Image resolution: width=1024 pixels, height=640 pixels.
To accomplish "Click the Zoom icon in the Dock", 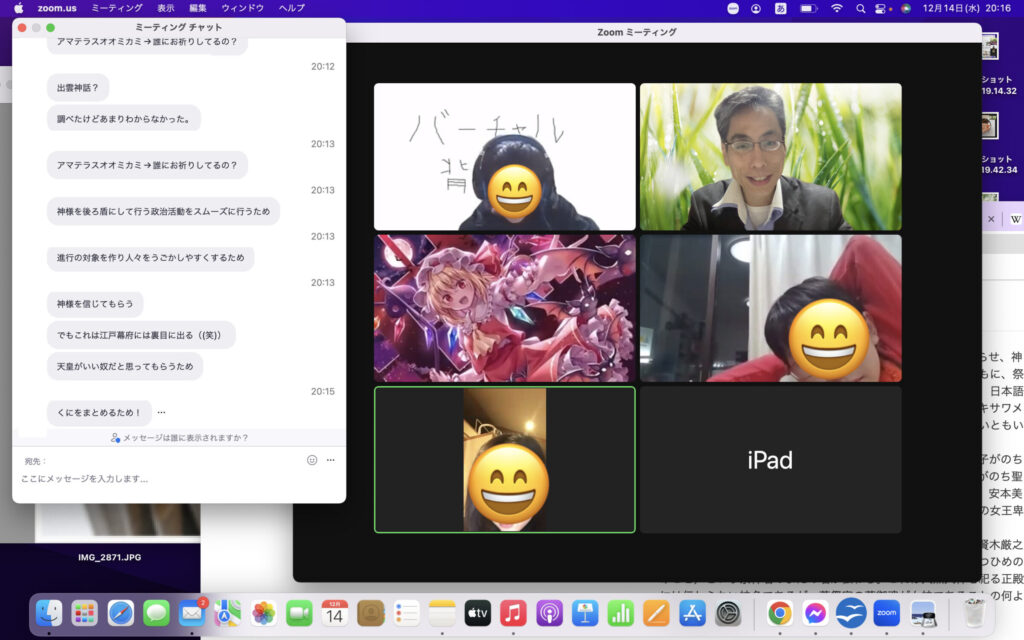I will coord(886,612).
